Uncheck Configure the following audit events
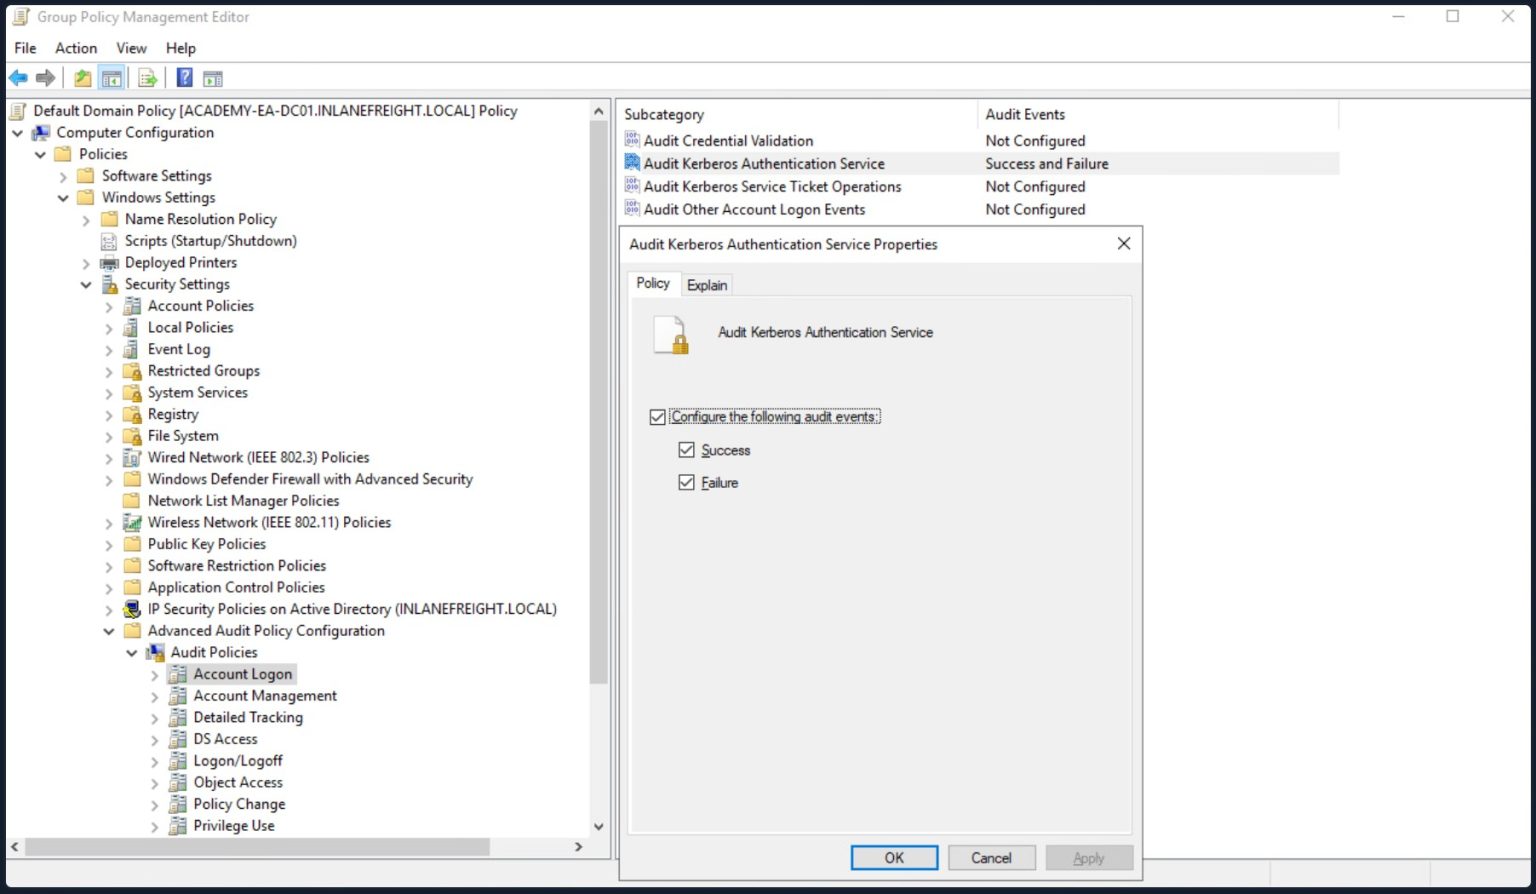Screen dimensions: 1536x894 click(x=657, y=417)
